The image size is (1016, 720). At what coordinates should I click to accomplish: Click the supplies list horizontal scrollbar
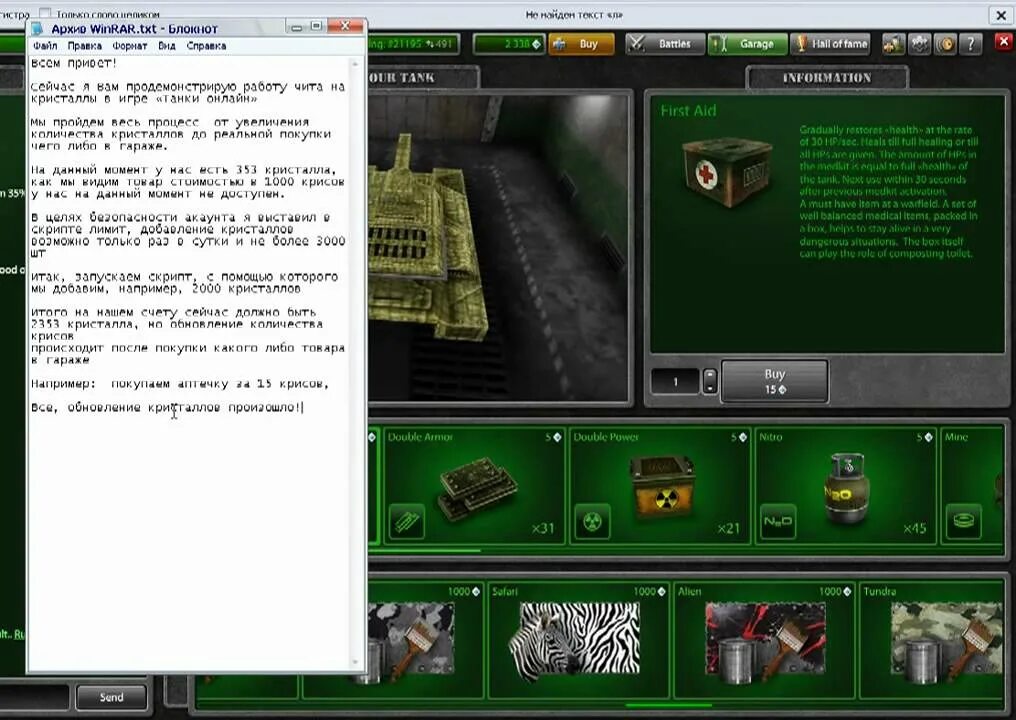[424, 551]
